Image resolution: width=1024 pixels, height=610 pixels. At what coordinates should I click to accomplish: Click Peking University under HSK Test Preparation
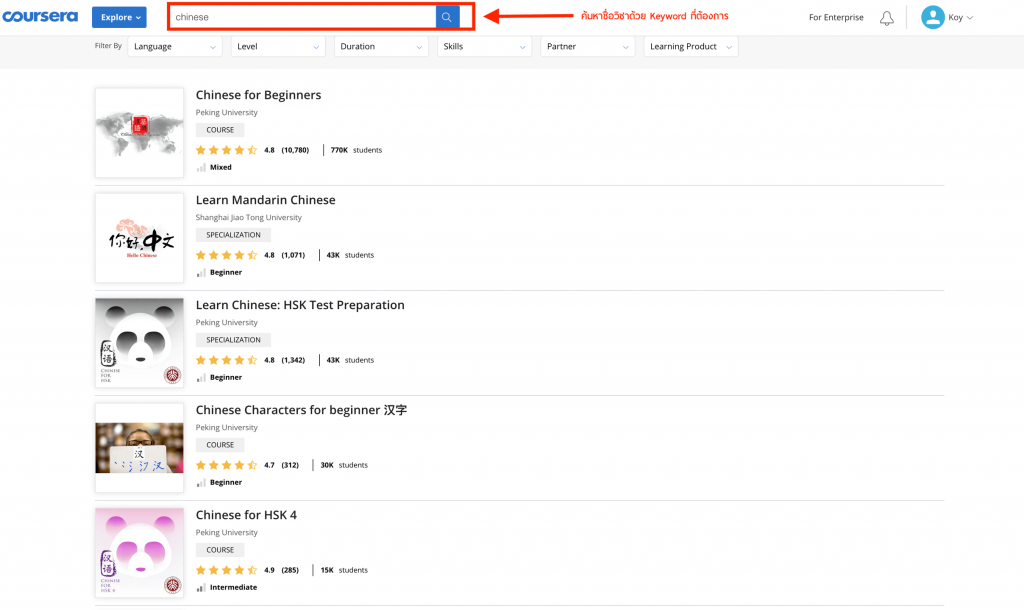click(x=227, y=323)
